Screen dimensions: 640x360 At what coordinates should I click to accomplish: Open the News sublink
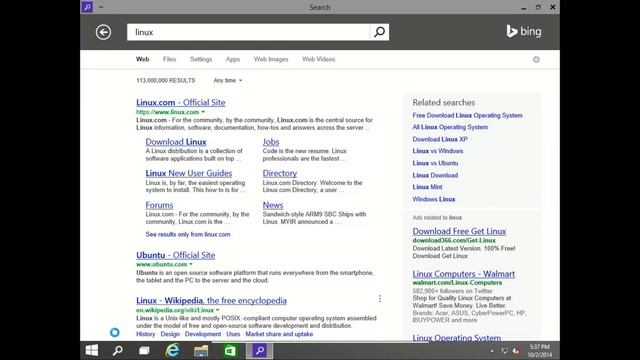coord(273,205)
